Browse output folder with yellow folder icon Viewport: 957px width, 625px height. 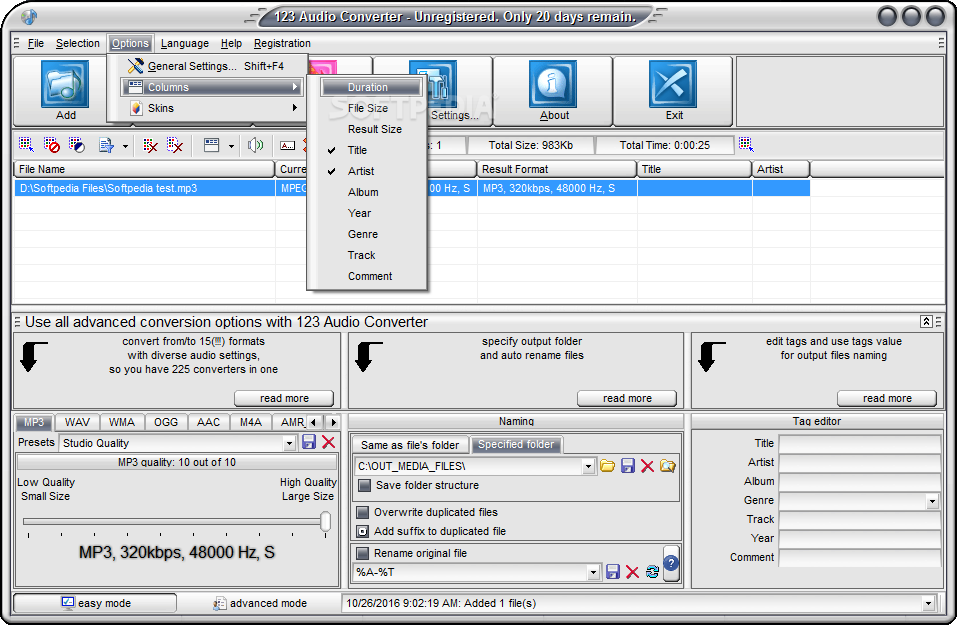pyautogui.click(x=607, y=466)
